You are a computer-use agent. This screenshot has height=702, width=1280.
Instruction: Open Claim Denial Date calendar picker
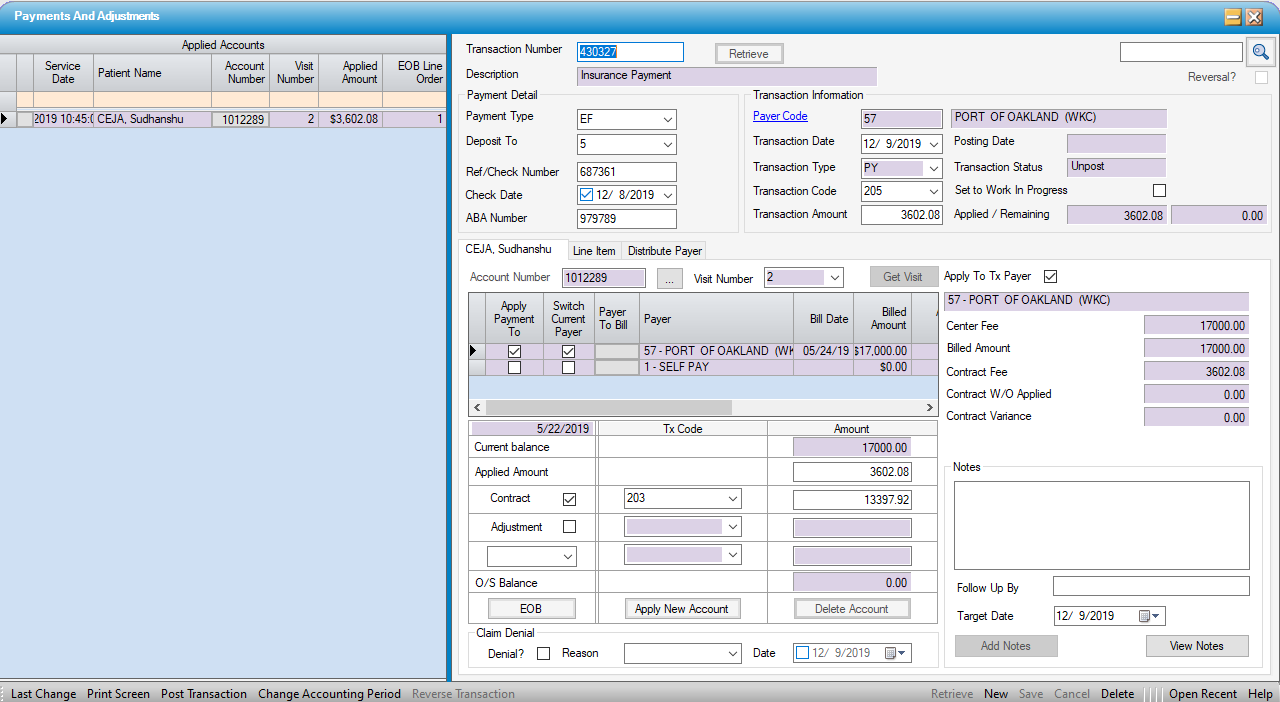coord(892,653)
